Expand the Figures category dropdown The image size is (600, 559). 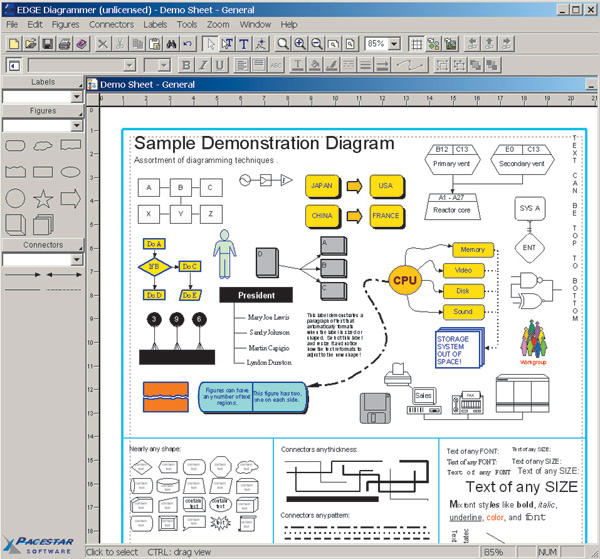click(x=76, y=126)
